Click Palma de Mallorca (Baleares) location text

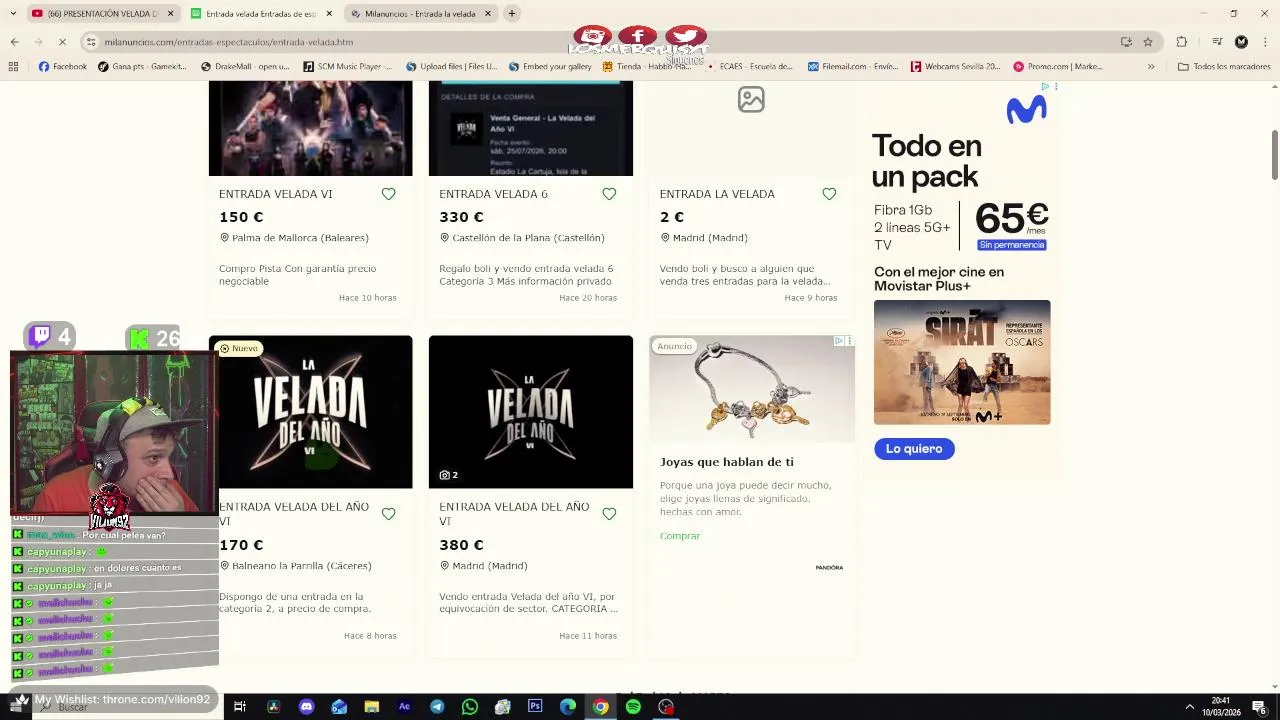pyautogui.click(x=300, y=238)
